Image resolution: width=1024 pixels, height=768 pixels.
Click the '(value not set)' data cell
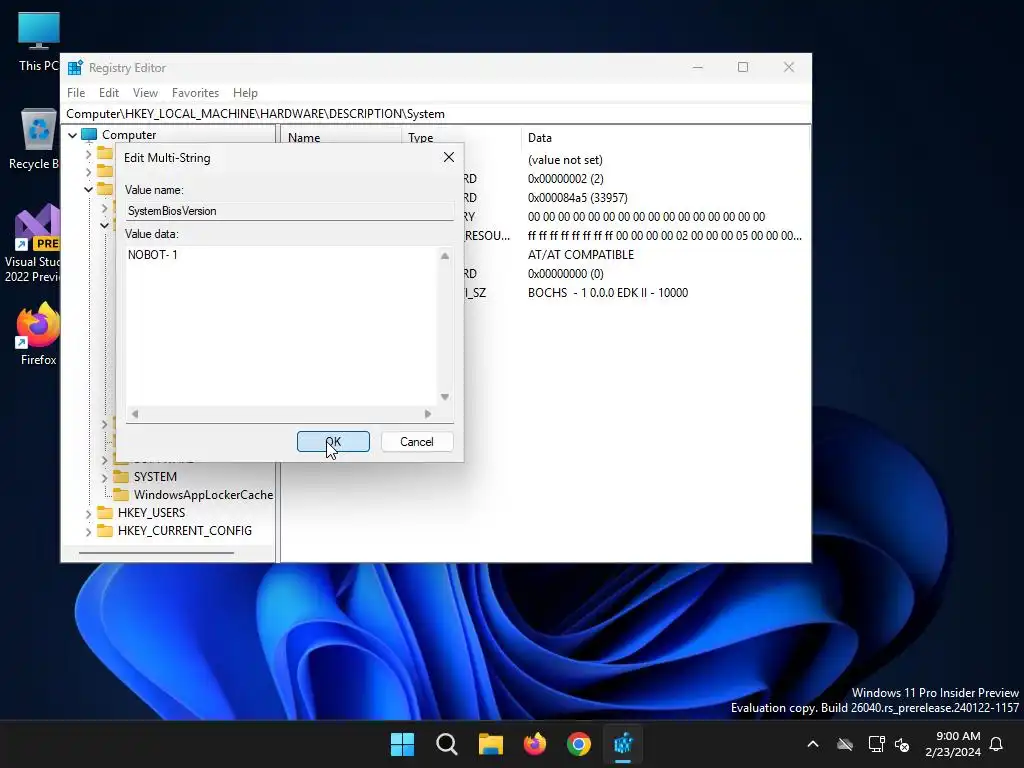[565, 160]
